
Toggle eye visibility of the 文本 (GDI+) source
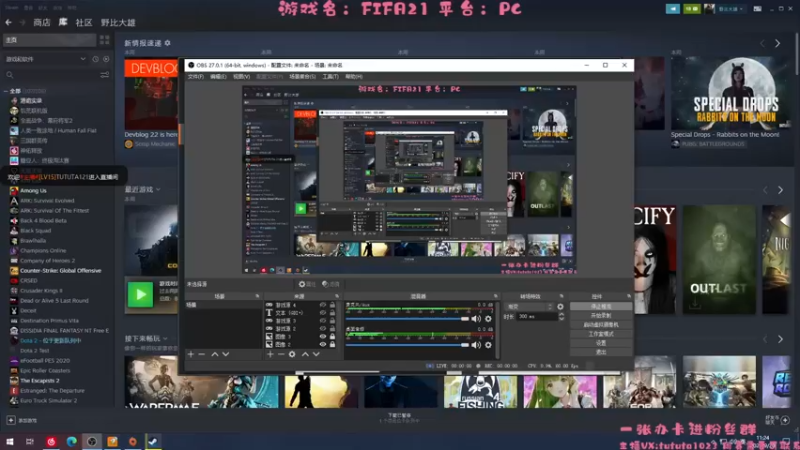point(322,313)
